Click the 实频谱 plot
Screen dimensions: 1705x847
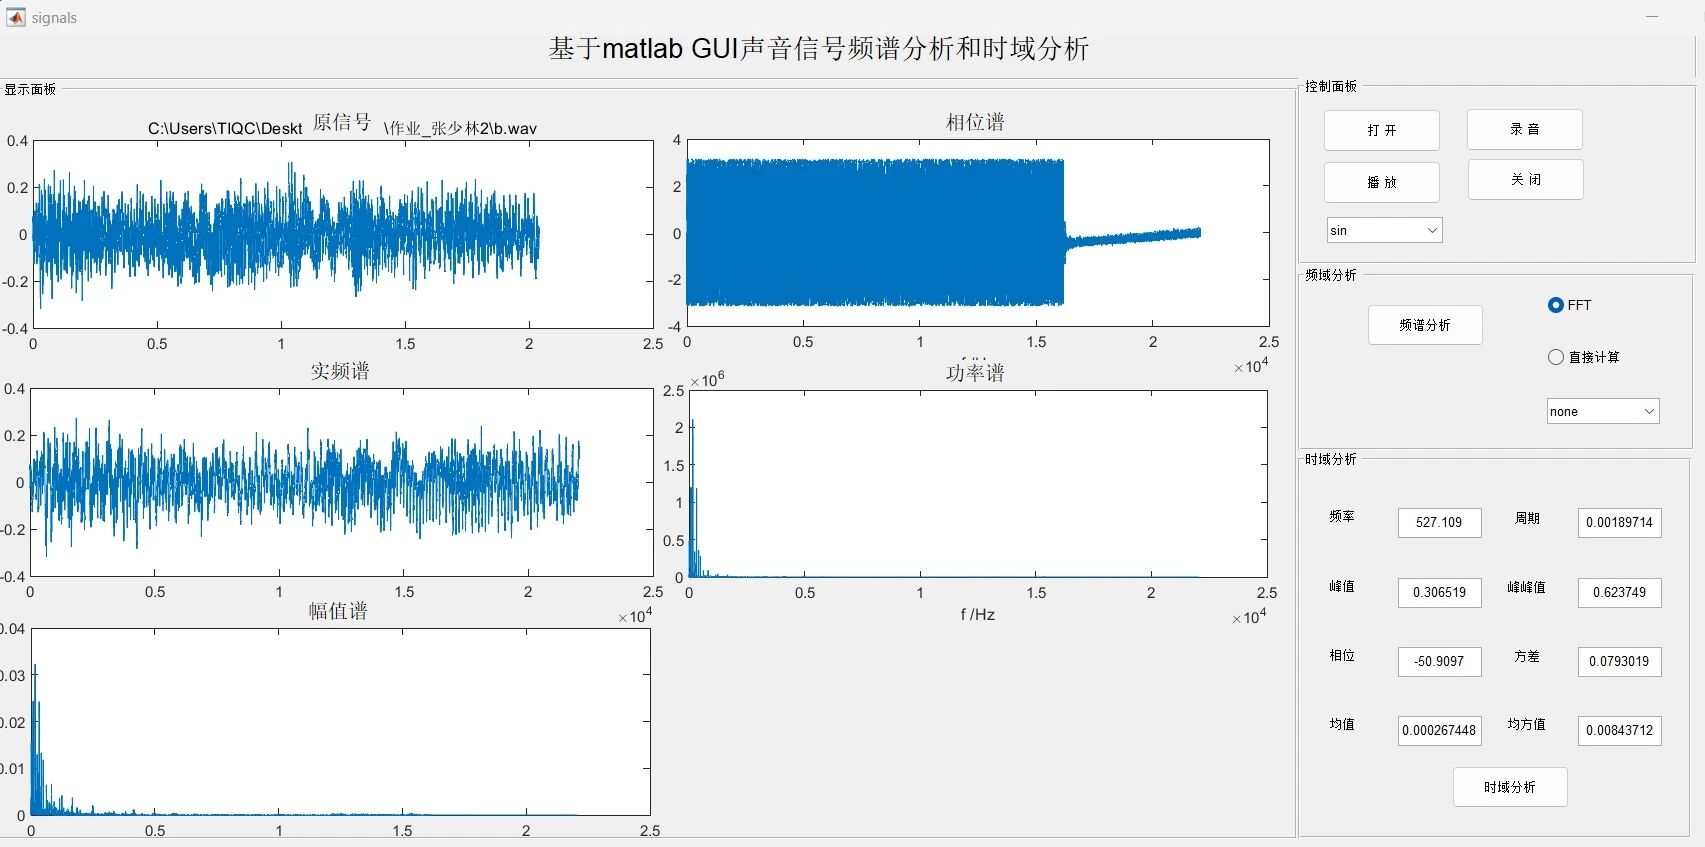[341, 482]
